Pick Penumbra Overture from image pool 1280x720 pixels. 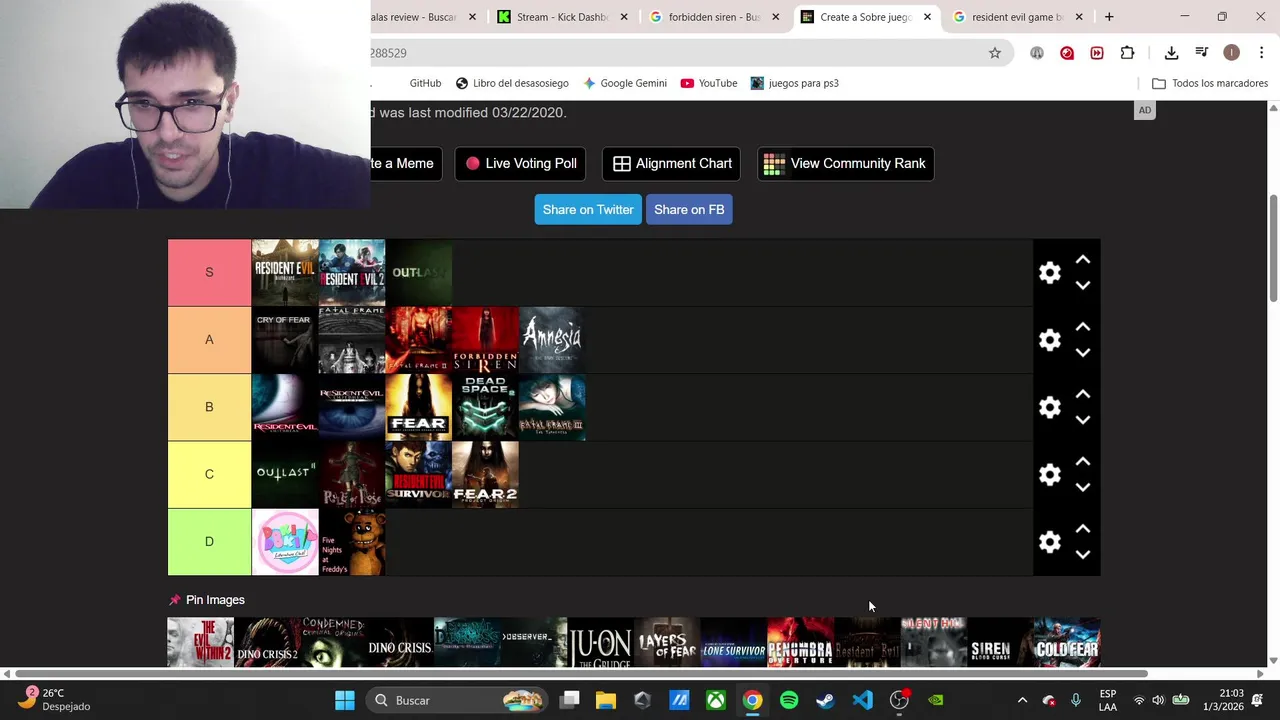800,642
